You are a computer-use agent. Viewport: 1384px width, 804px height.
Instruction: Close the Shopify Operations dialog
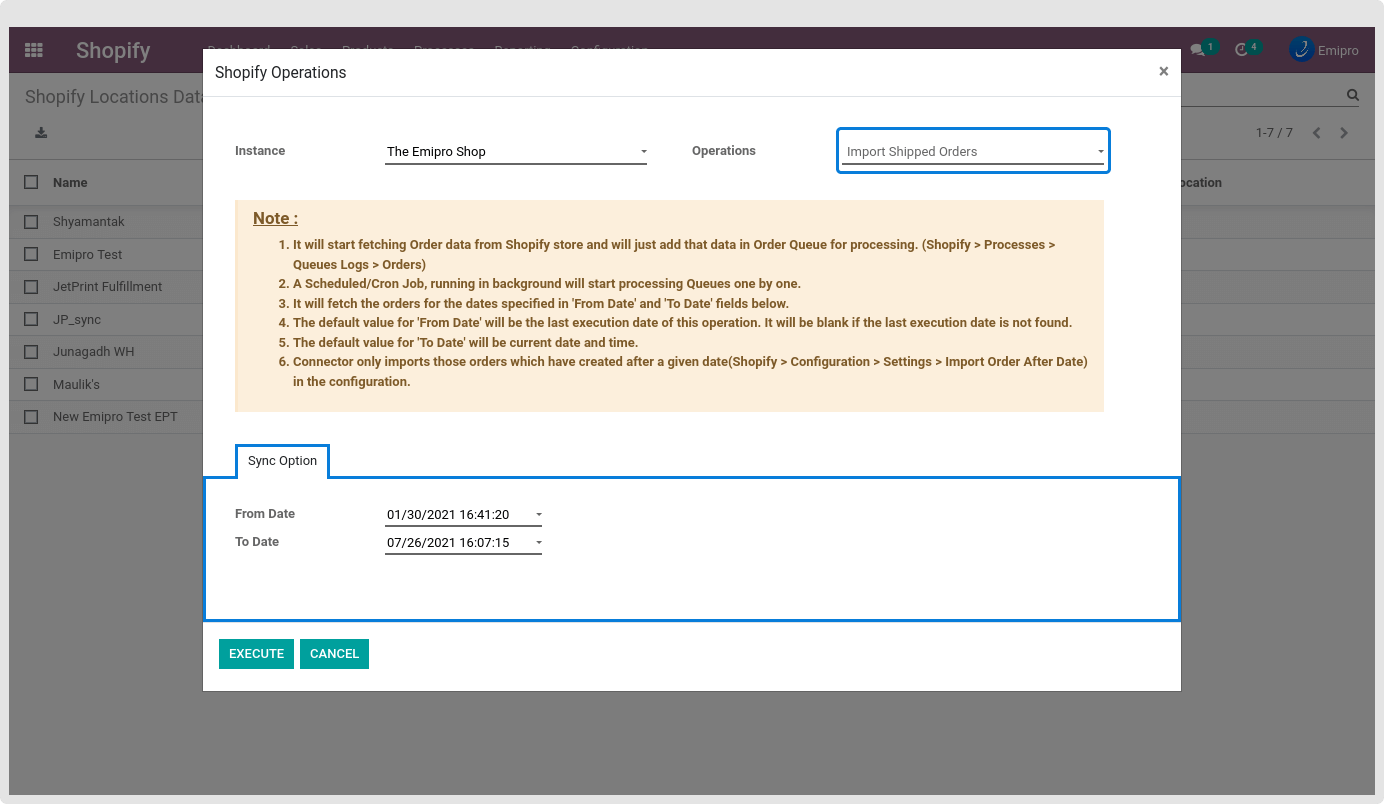[x=1163, y=72]
